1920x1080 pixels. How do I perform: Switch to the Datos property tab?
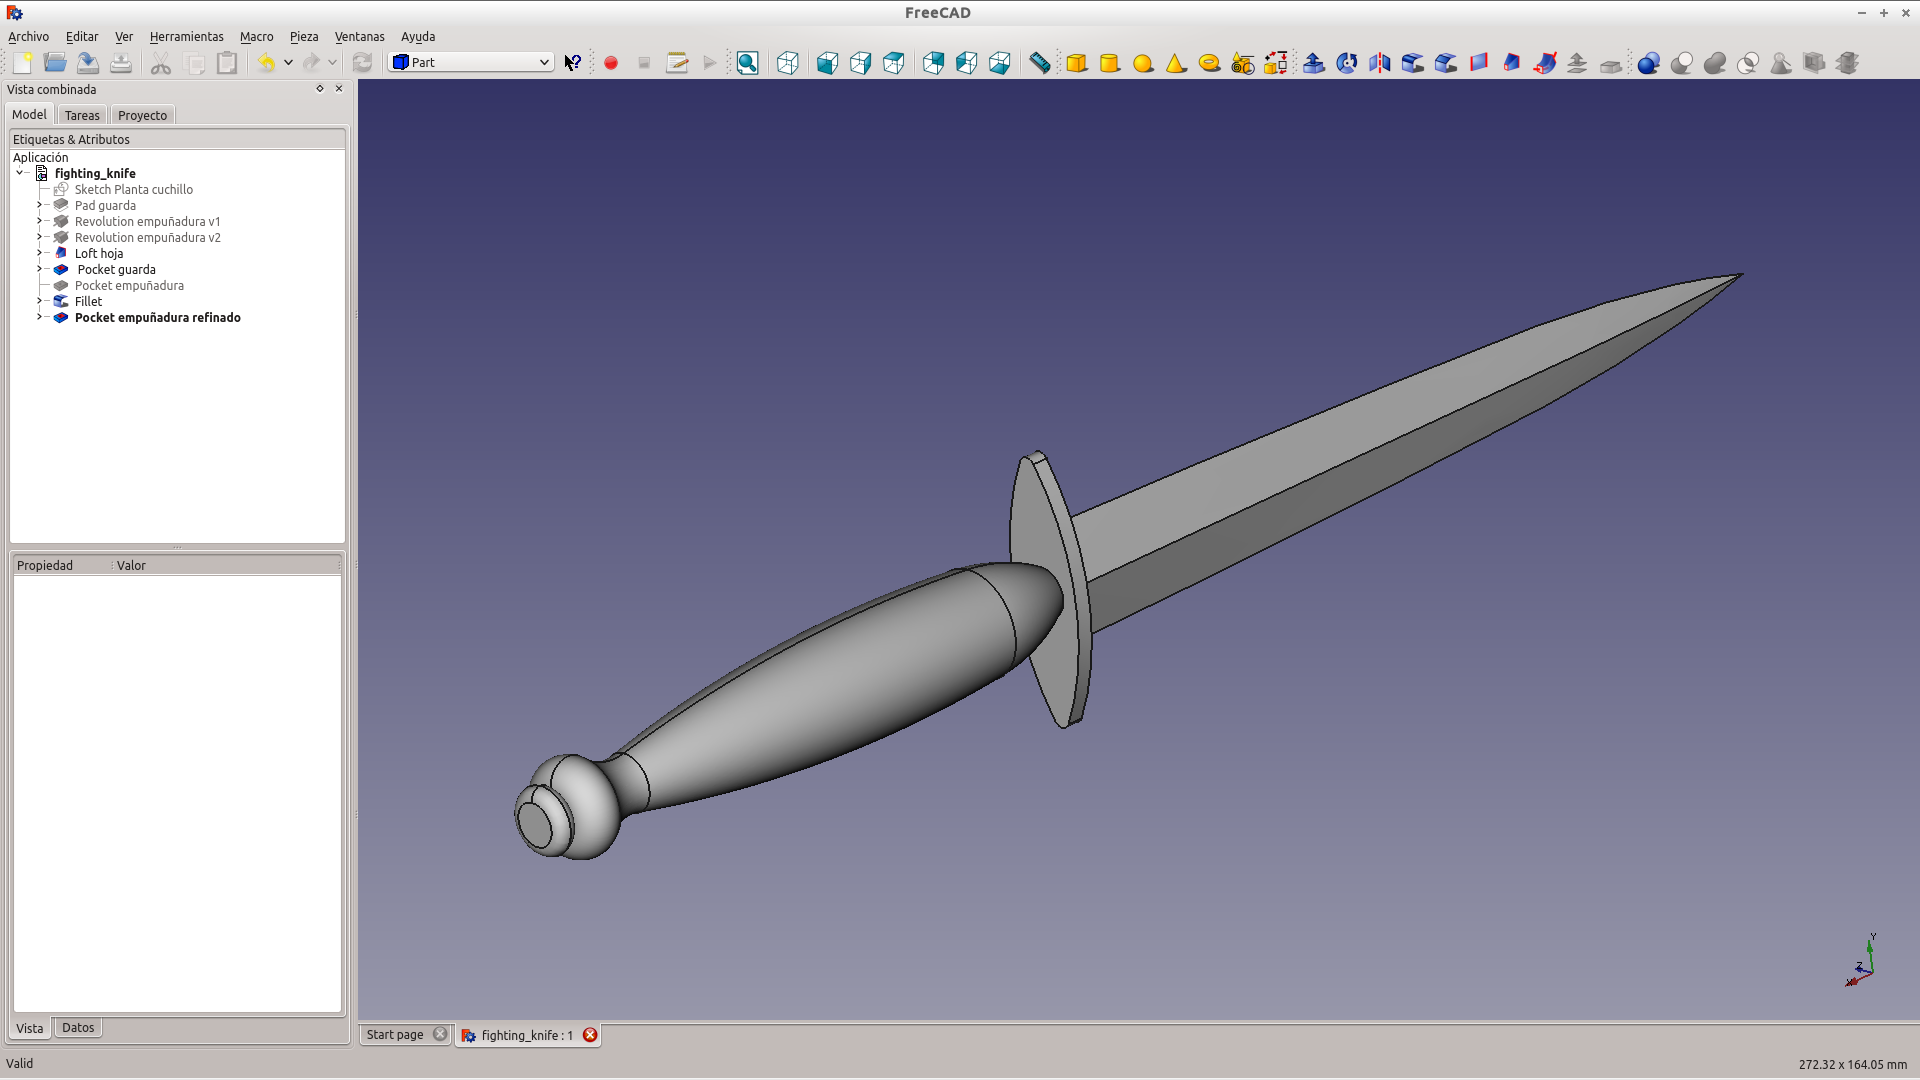(x=78, y=1027)
